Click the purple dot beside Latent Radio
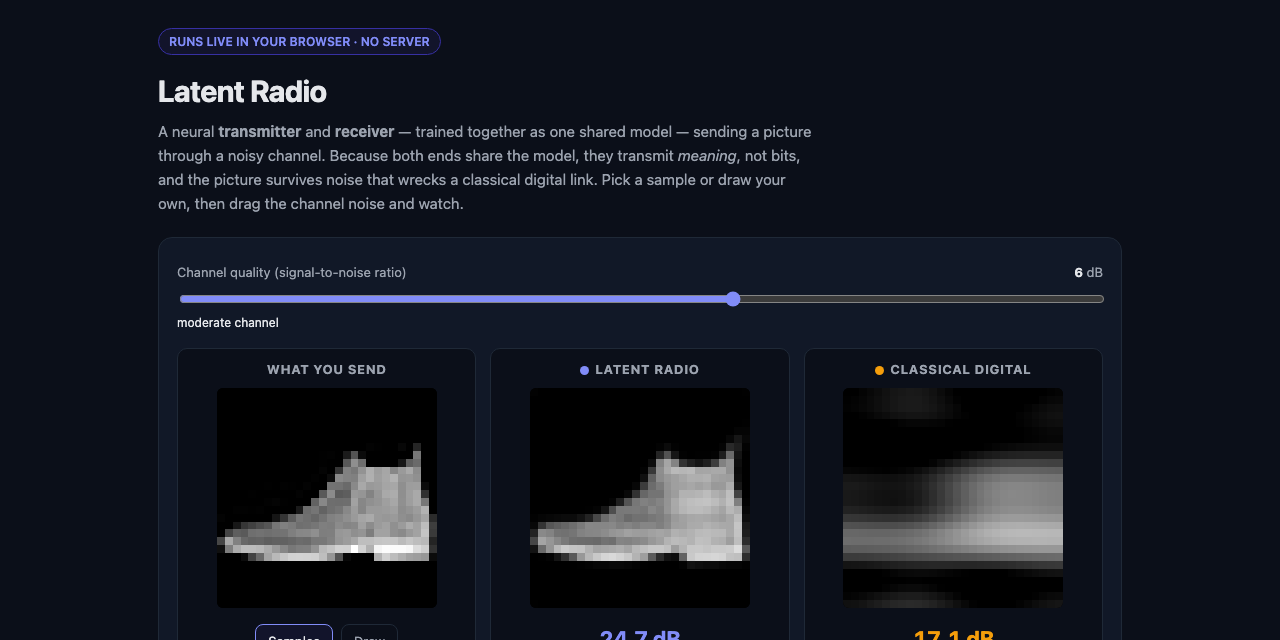This screenshot has width=1280, height=640. pyautogui.click(x=584, y=370)
